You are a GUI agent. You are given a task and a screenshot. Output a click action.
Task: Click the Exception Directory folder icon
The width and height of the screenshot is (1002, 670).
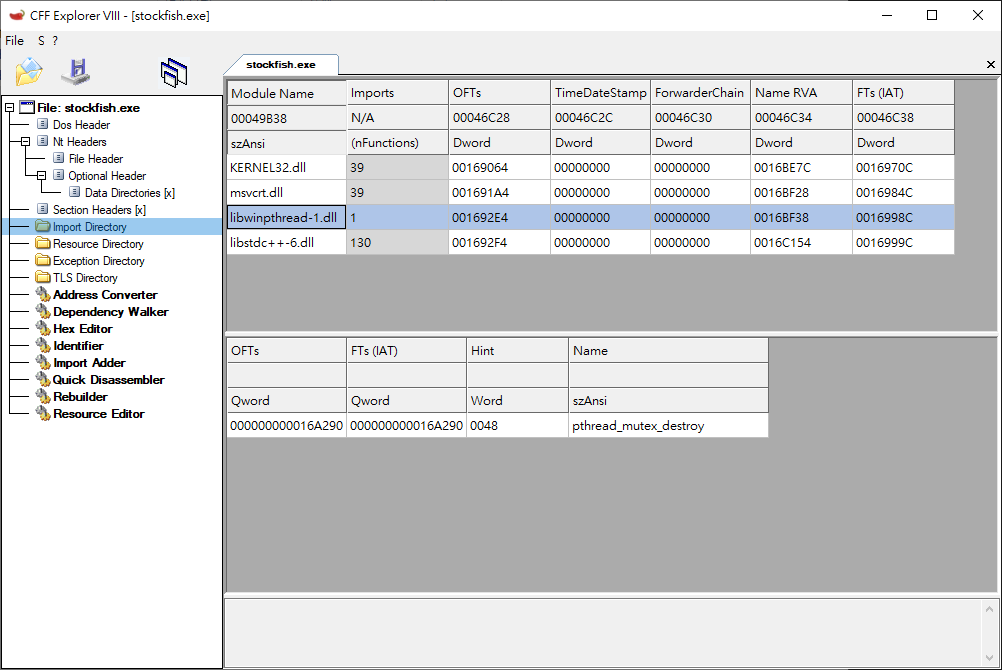tap(43, 260)
